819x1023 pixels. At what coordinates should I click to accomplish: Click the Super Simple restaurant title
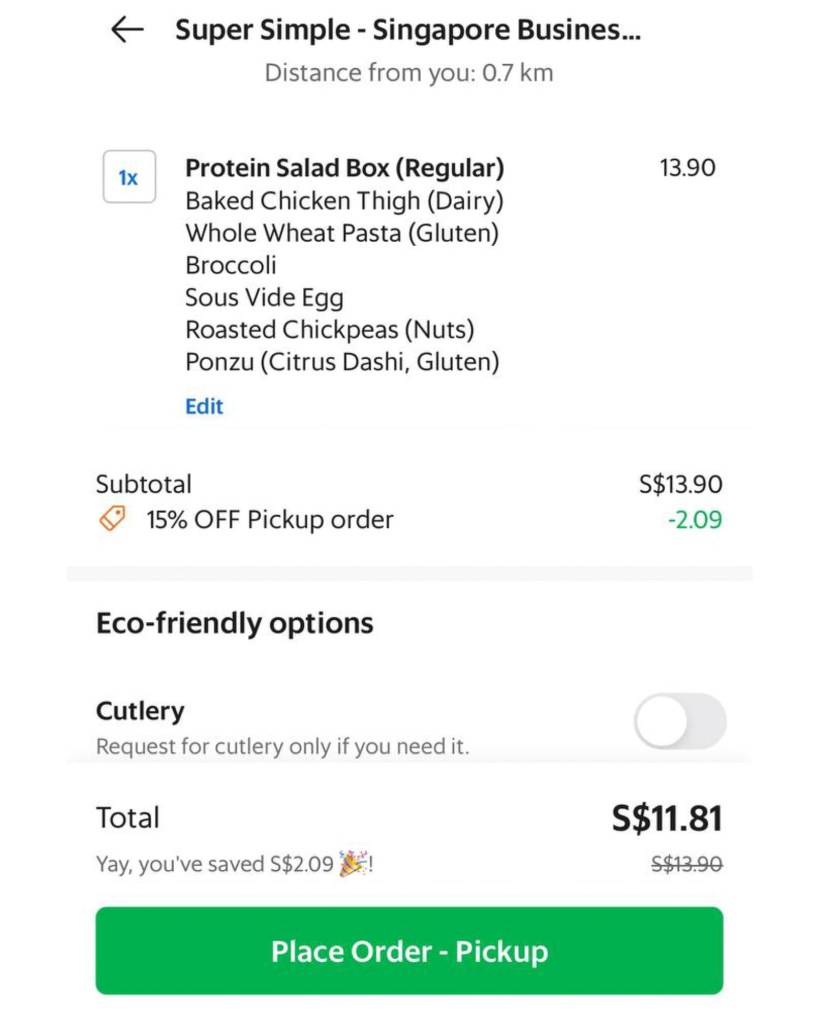tap(408, 31)
